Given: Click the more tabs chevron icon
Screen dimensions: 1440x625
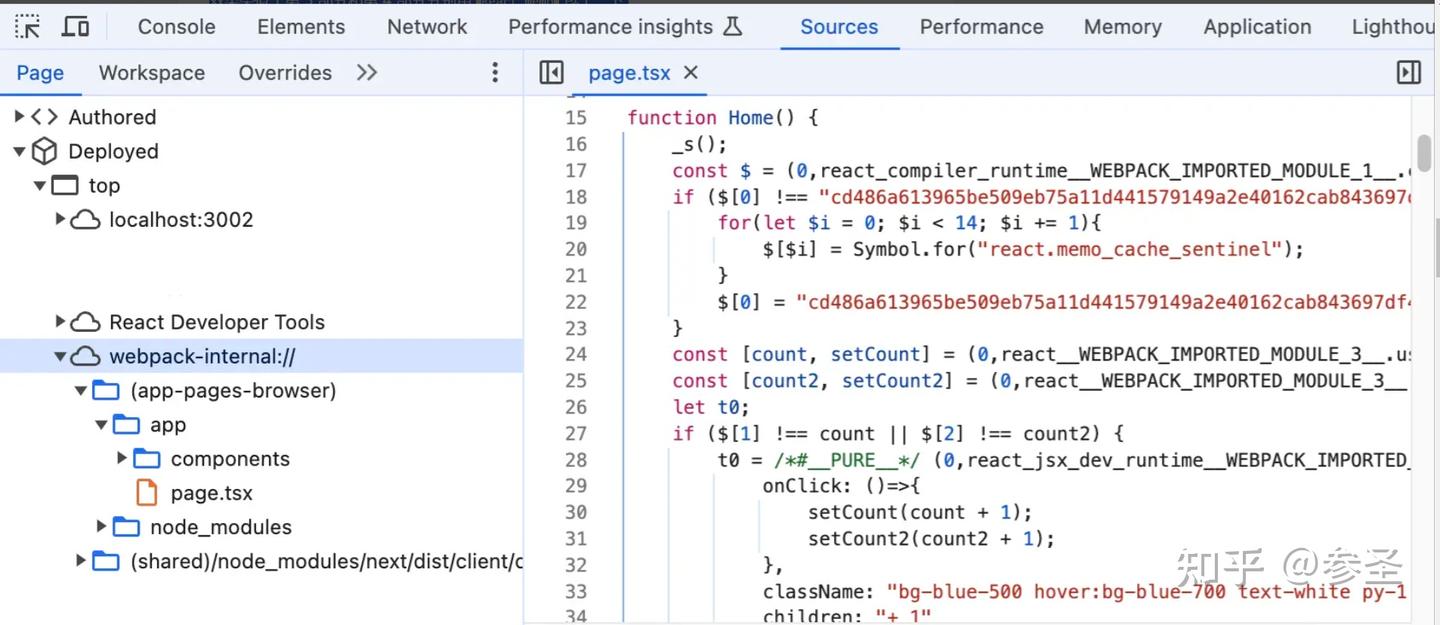Looking at the screenshot, I should click(366, 72).
